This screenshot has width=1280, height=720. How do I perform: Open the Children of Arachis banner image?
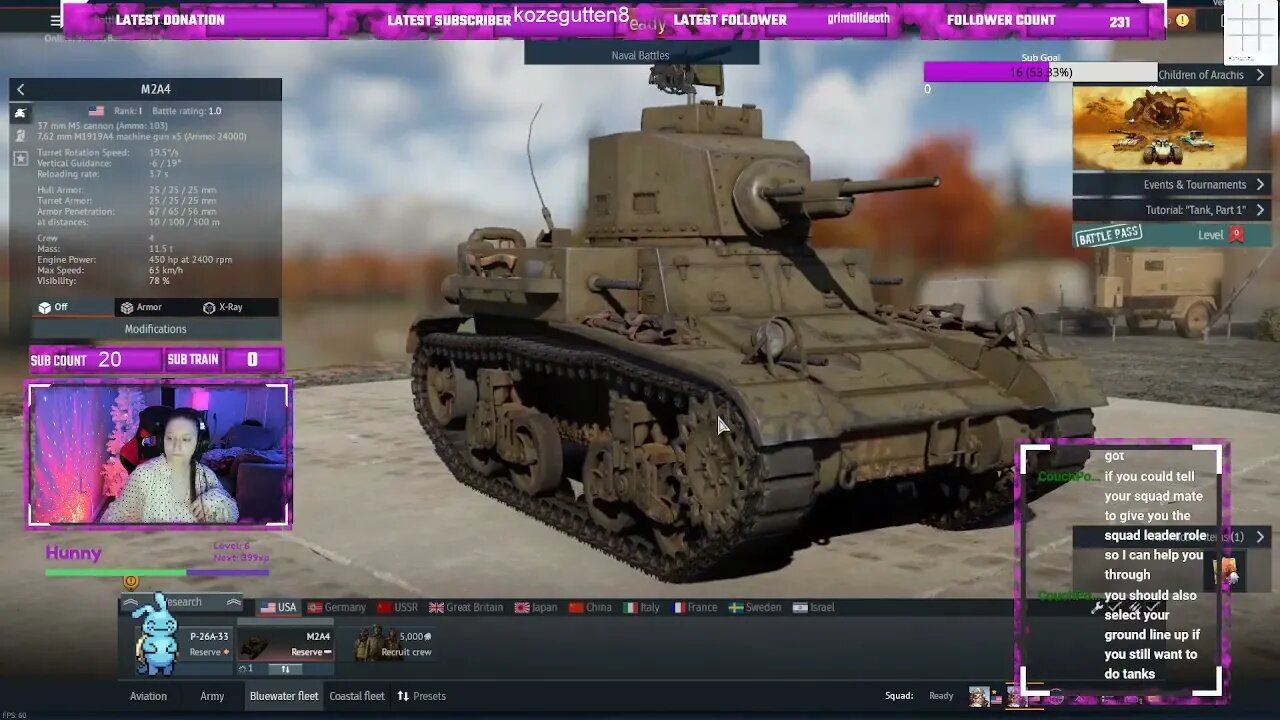click(1160, 127)
